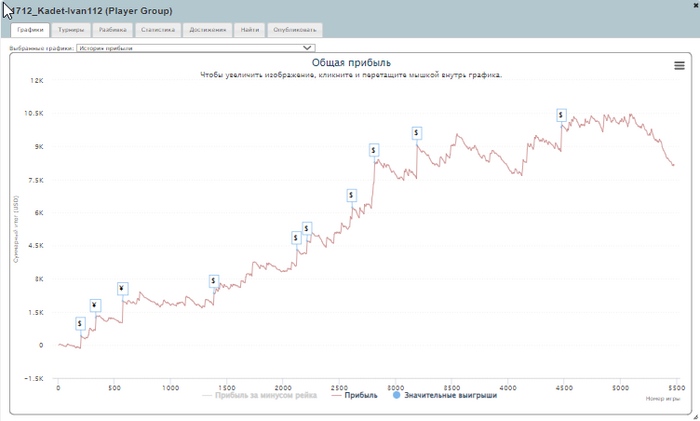700x421 pixels.
Task: Open the "Статистика" tab
Action: click(x=158, y=30)
